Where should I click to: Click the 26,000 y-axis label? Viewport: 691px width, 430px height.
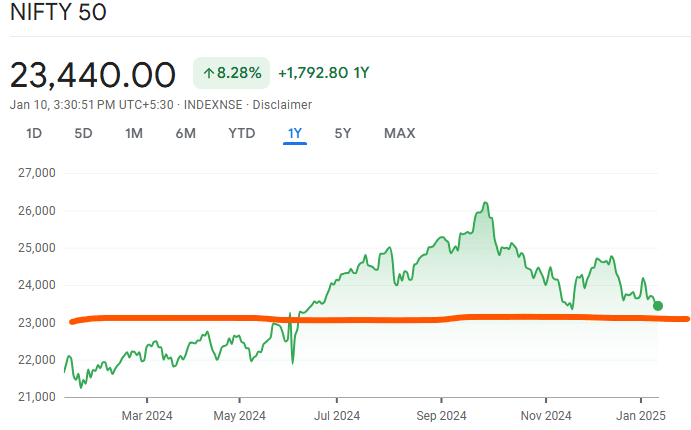[x=37, y=211]
